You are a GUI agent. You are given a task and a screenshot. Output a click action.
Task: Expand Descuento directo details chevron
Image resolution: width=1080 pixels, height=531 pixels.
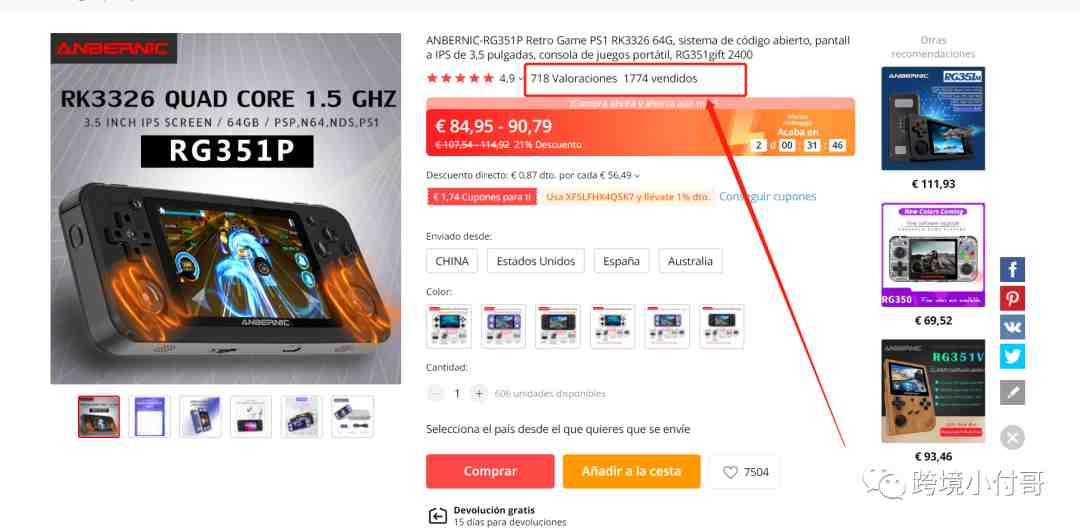(x=636, y=176)
